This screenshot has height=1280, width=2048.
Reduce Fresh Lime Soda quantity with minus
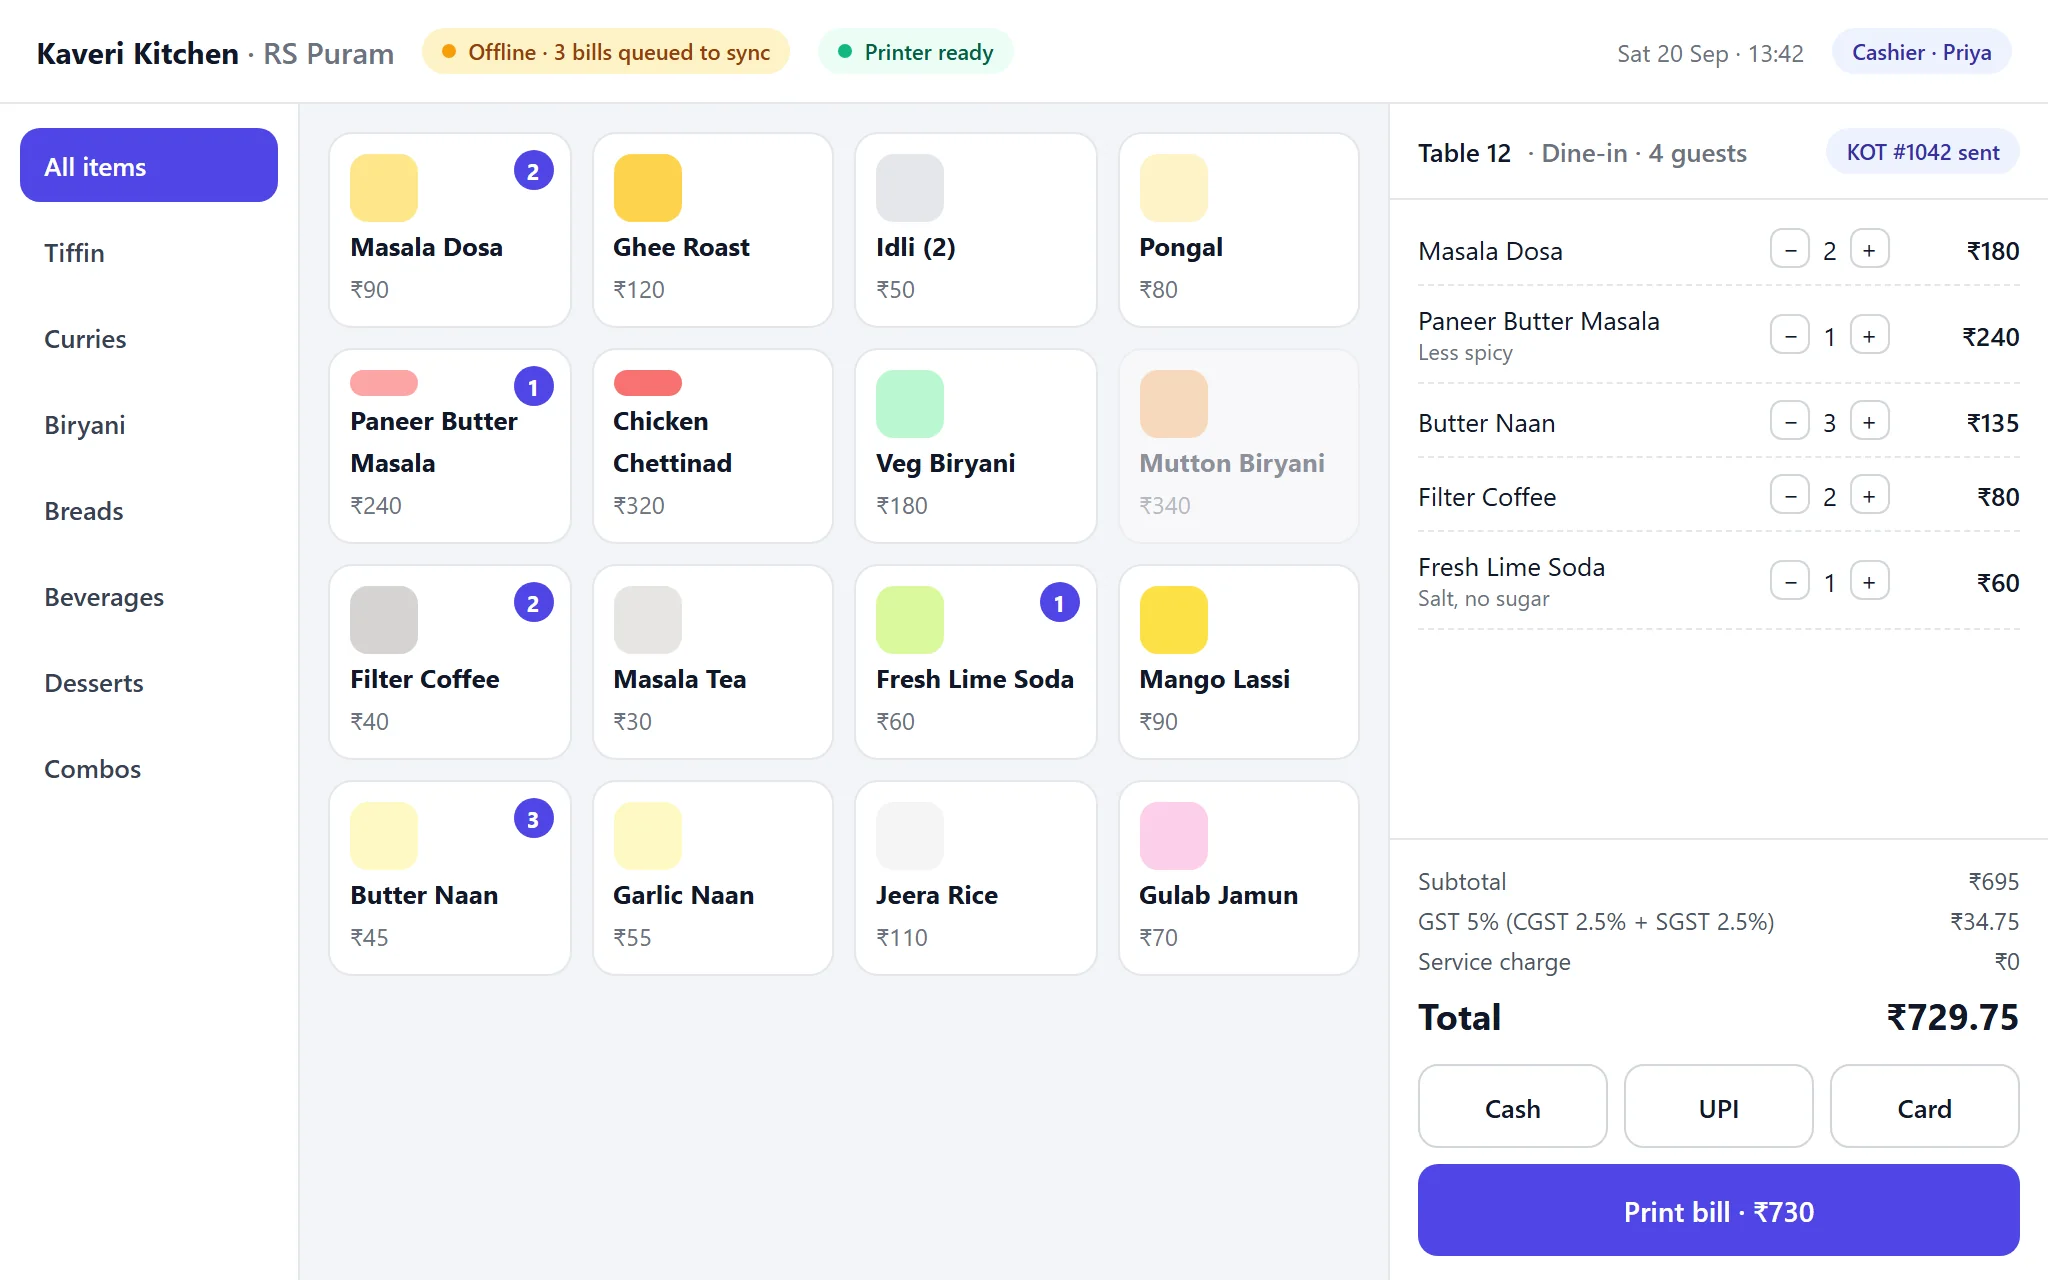point(1789,582)
